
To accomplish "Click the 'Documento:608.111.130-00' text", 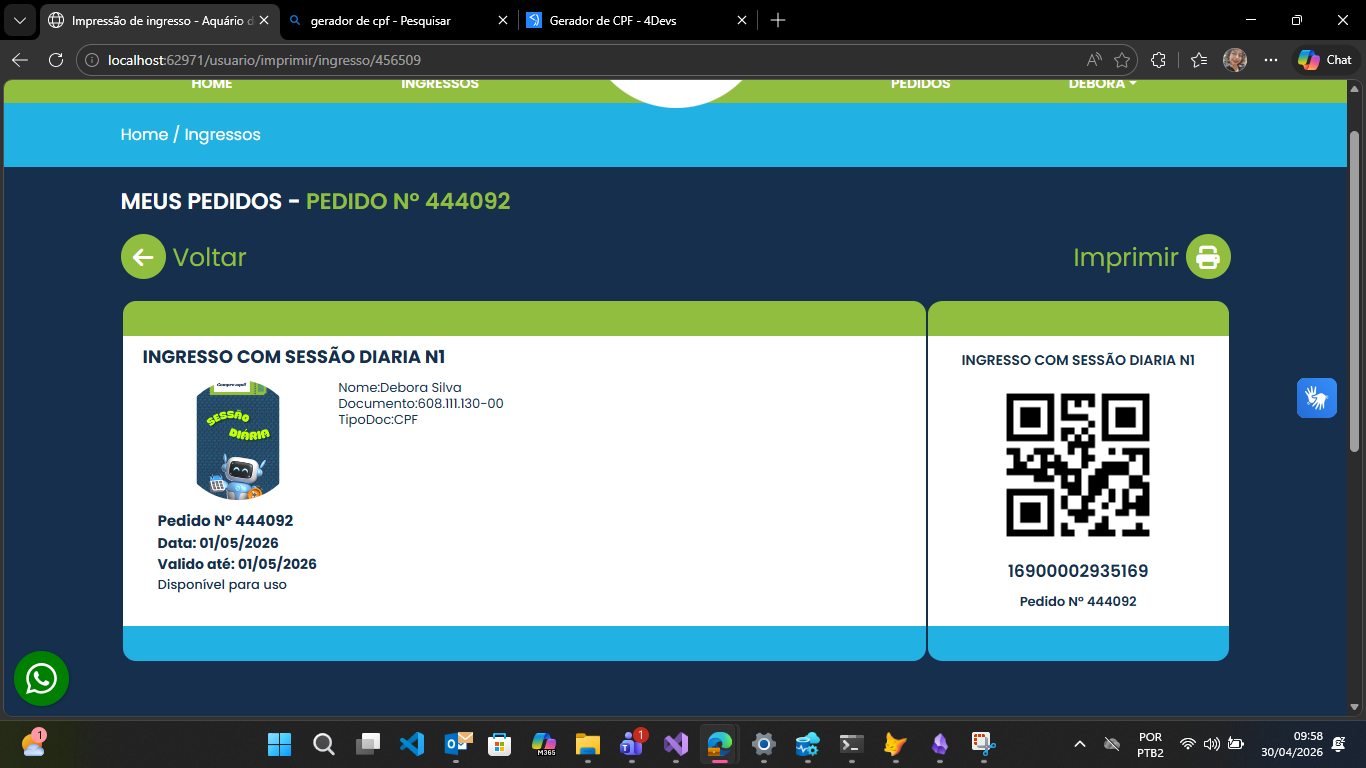I will click(421, 404).
